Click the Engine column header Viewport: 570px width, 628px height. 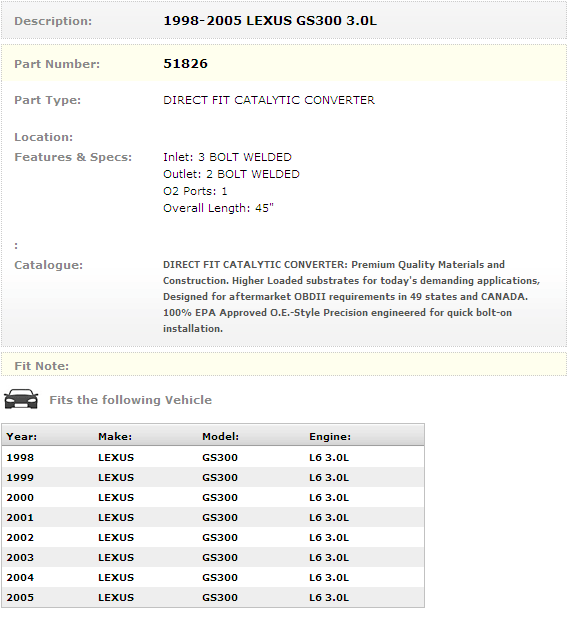pos(330,437)
